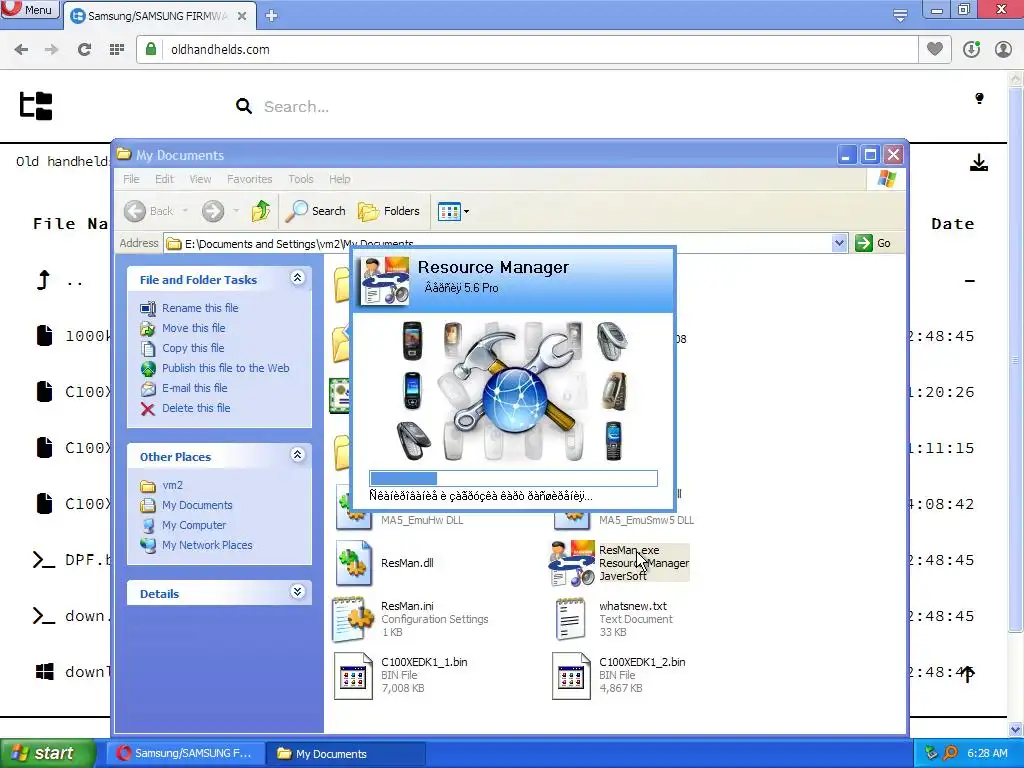
Task: Click the Explorer Search toolbar button
Action: coord(315,211)
